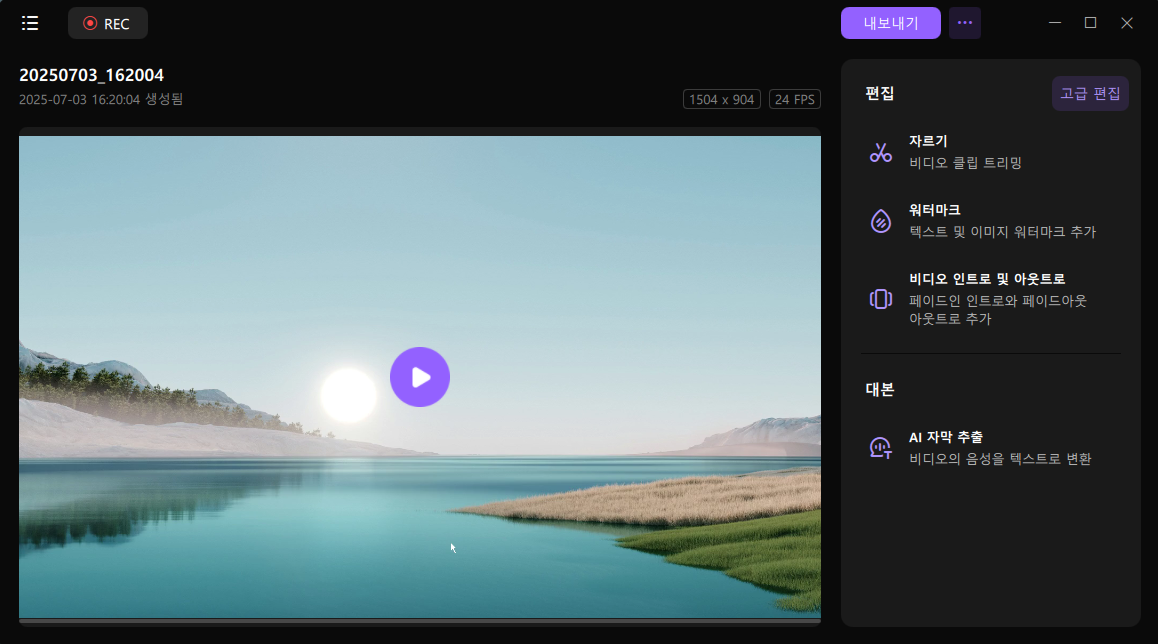The image size is (1158, 644).
Task: Close the recorder window
Action: [x=1127, y=23]
